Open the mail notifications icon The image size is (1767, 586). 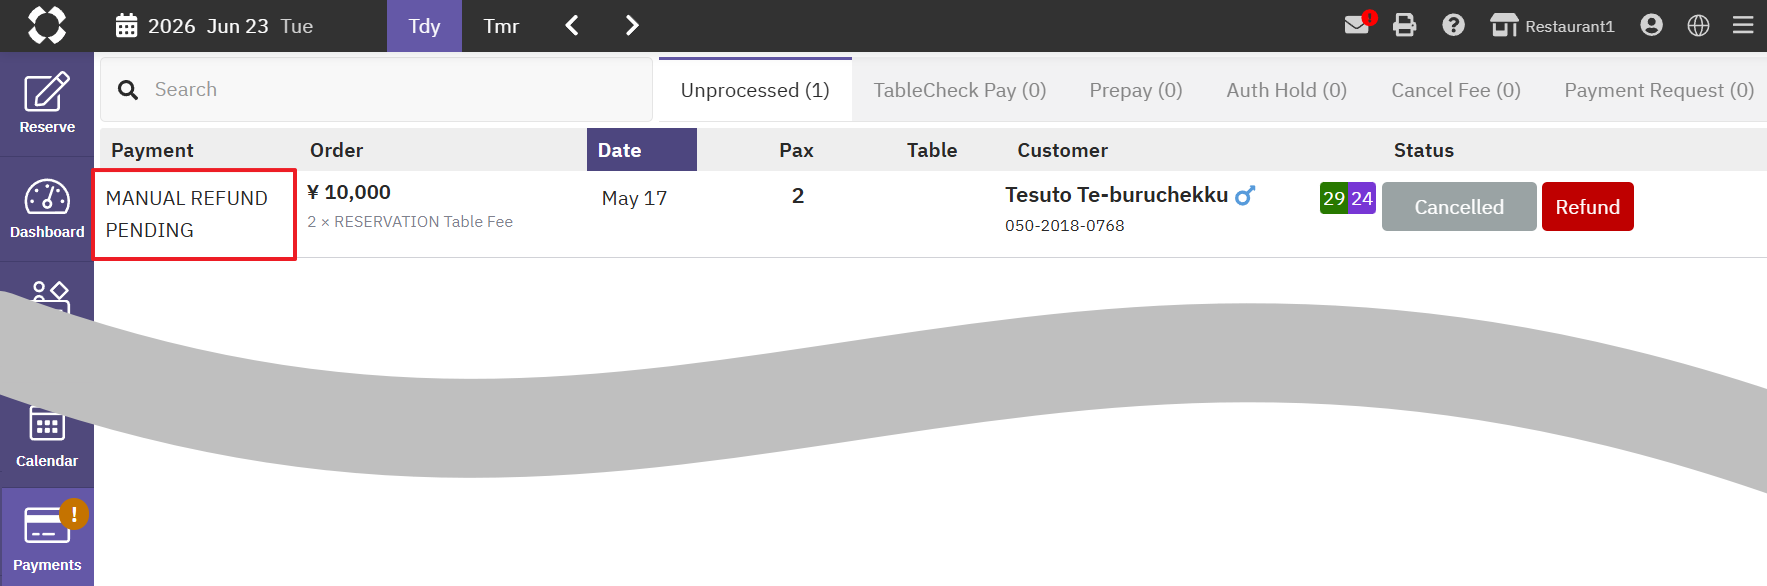point(1357,25)
